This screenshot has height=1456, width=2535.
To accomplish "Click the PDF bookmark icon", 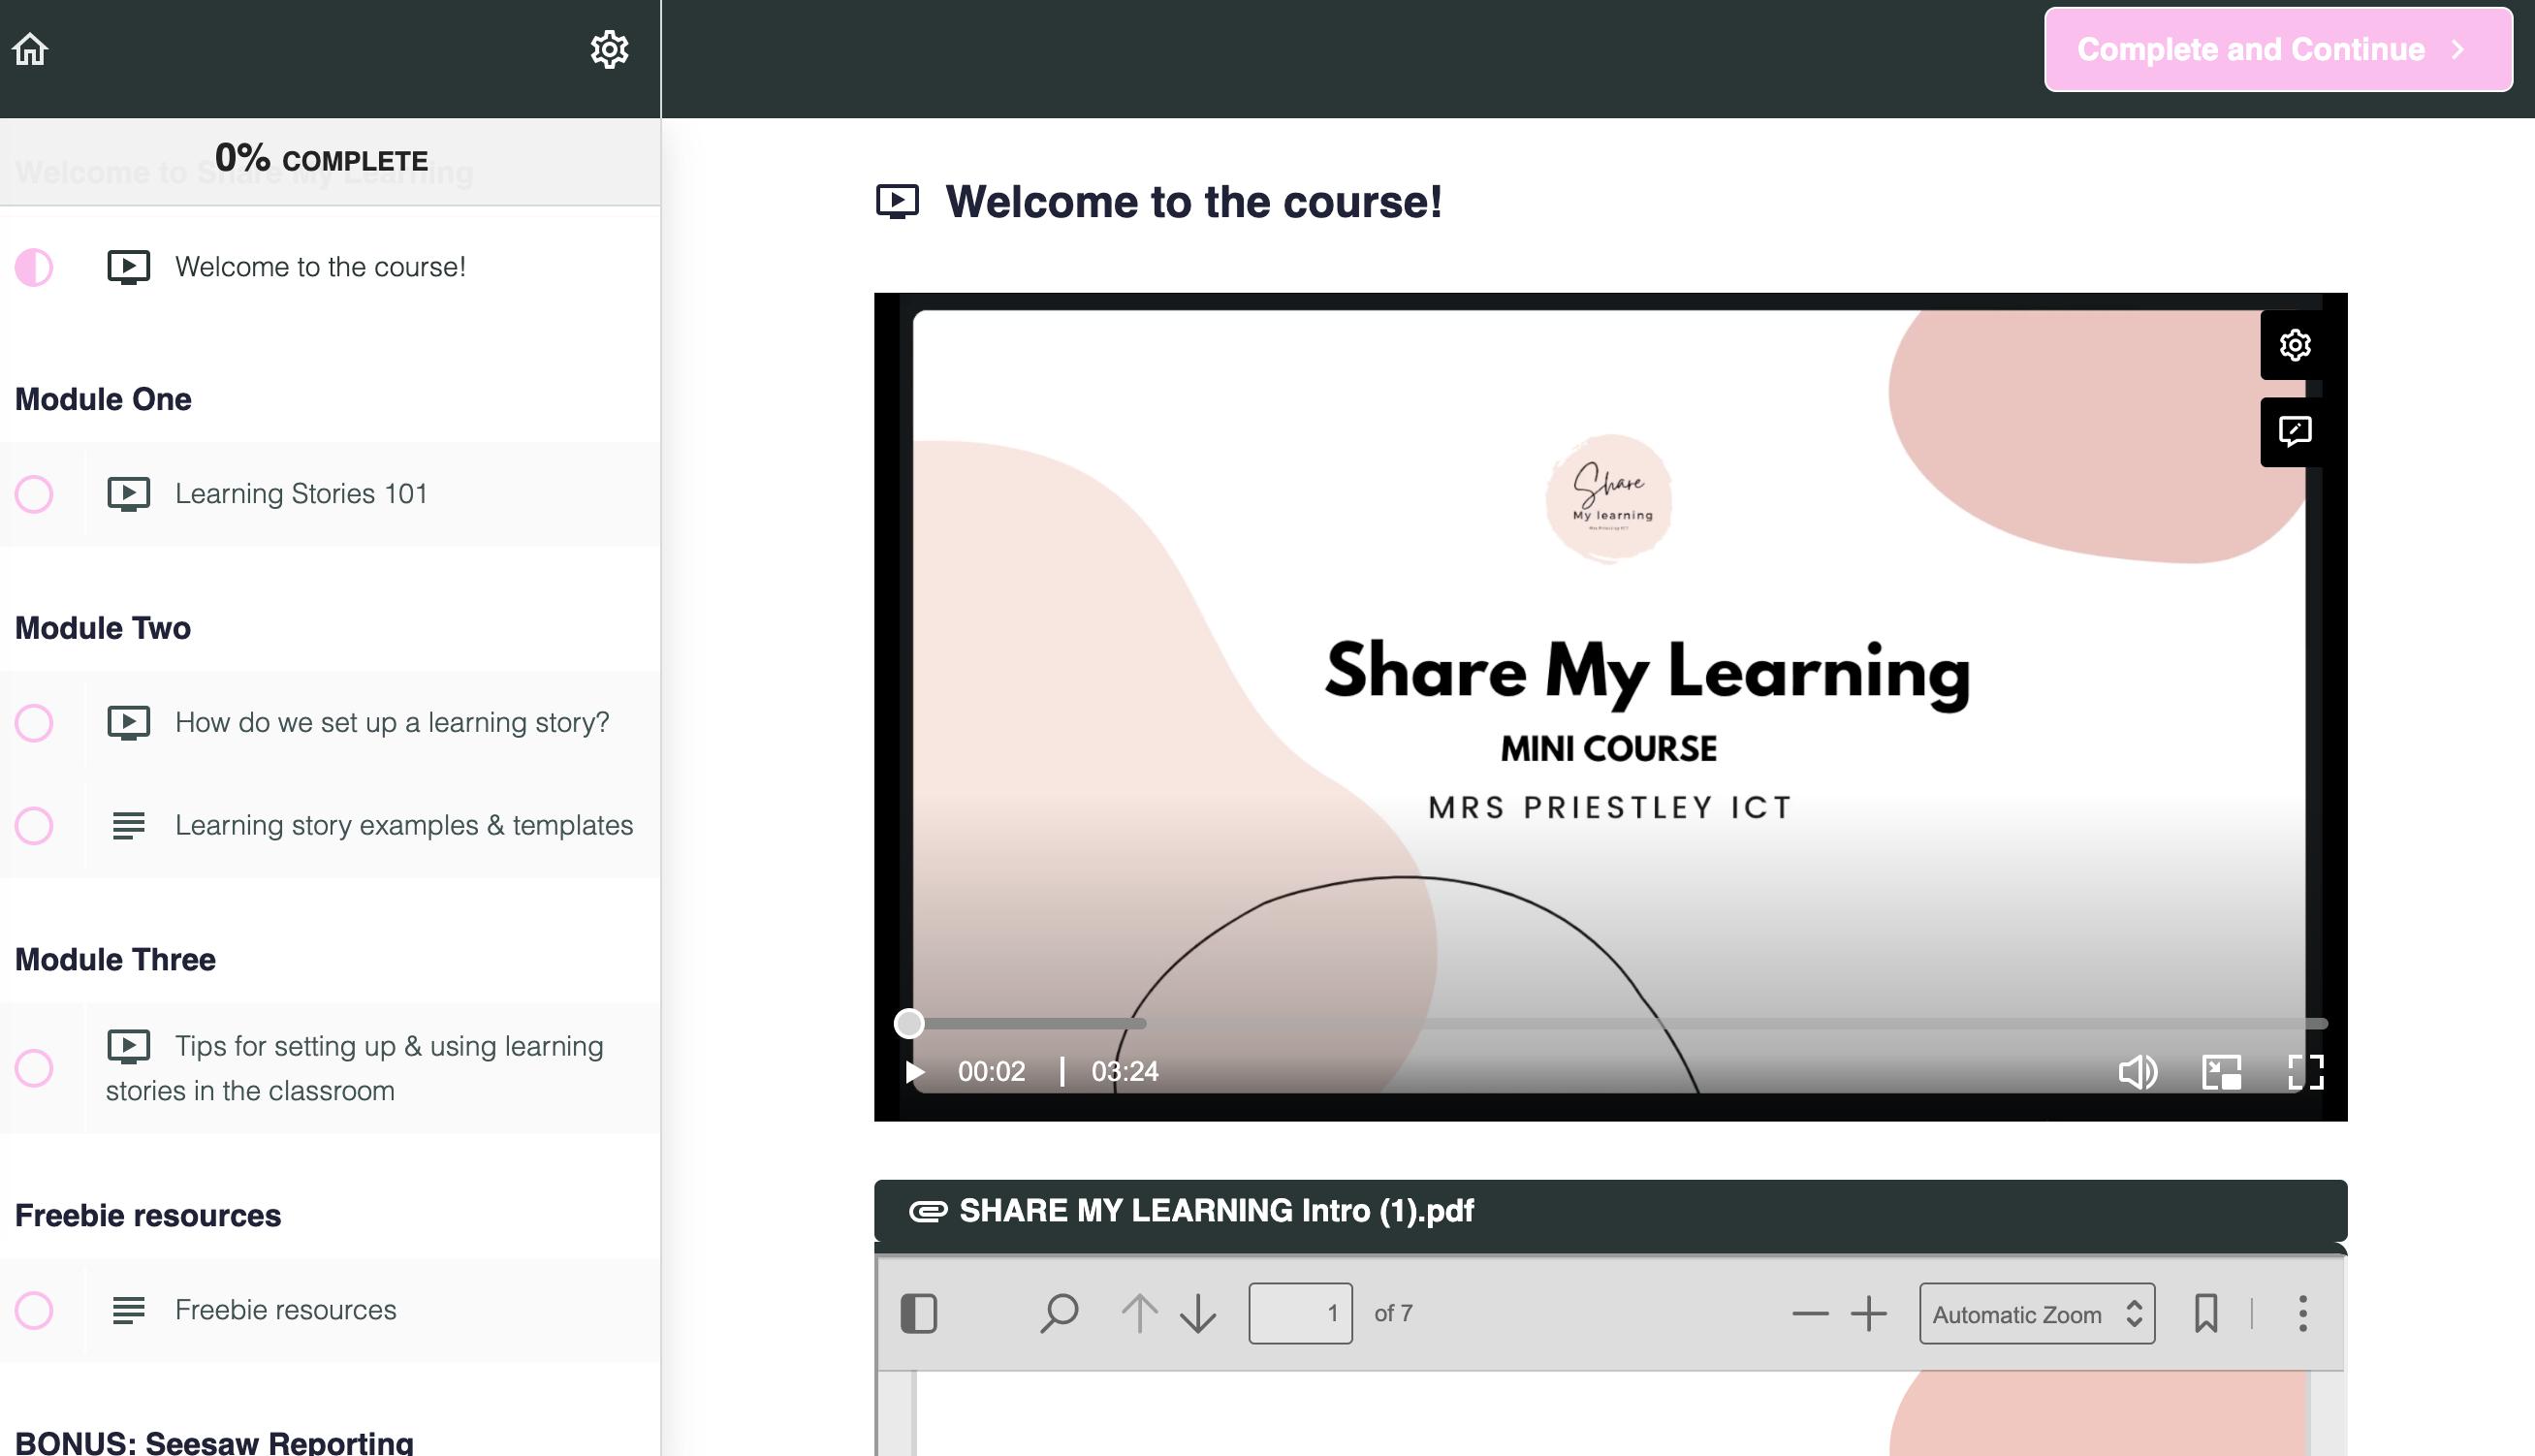I will click(2206, 1314).
